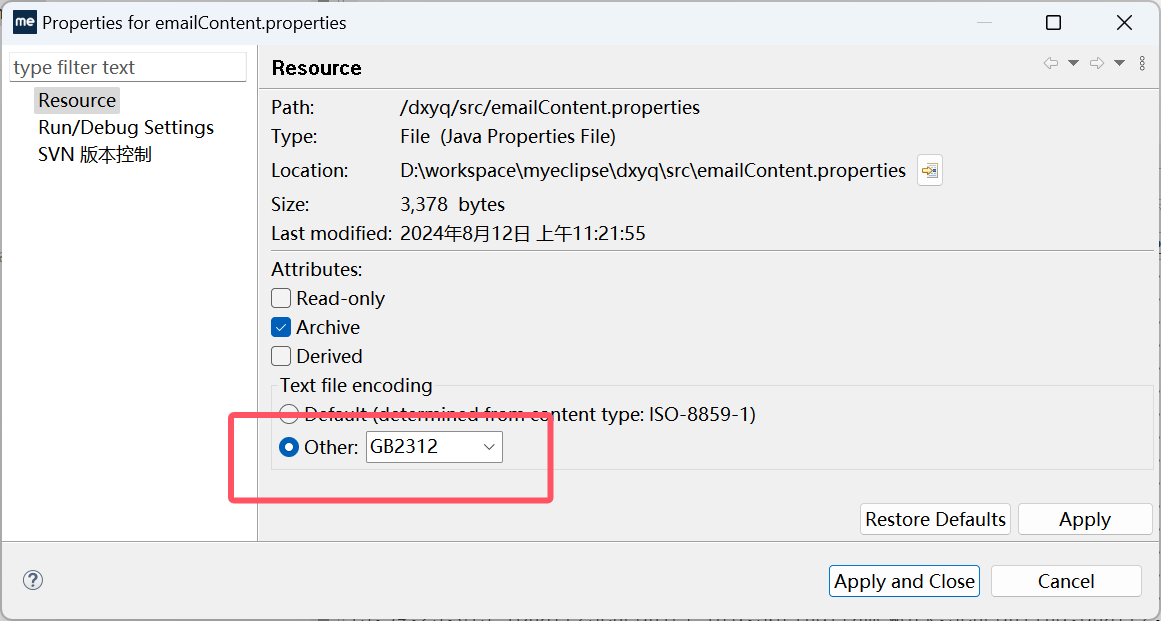This screenshot has height=621, width=1161.
Task: Close the Properties dialog with X
Action: pos(1124,22)
